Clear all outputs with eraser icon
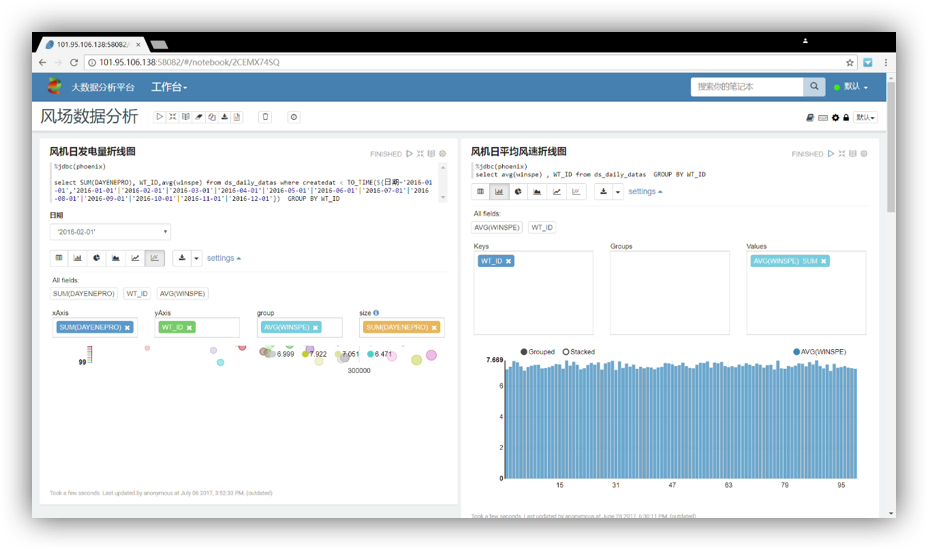The height and width of the screenshot is (550, 928). pyautogui.click(x=198, y=117)
